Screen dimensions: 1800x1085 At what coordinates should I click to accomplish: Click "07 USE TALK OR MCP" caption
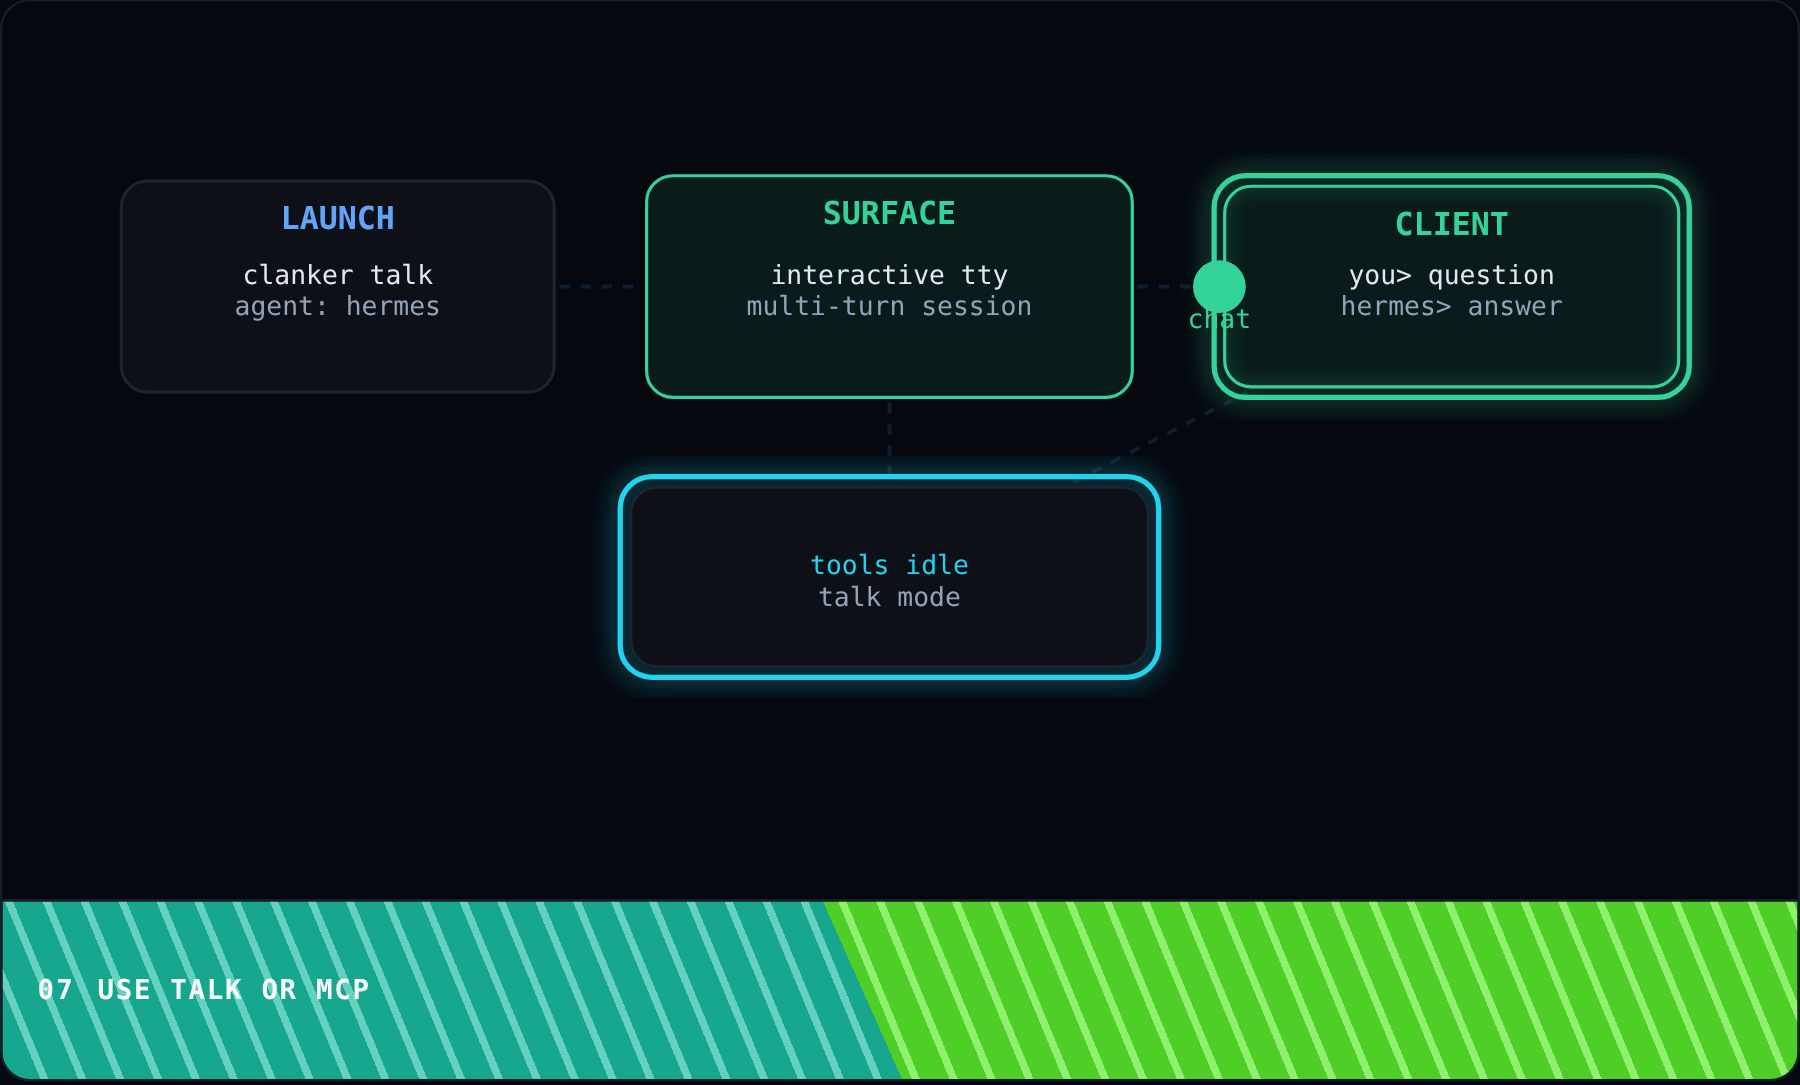coord(204,990)
